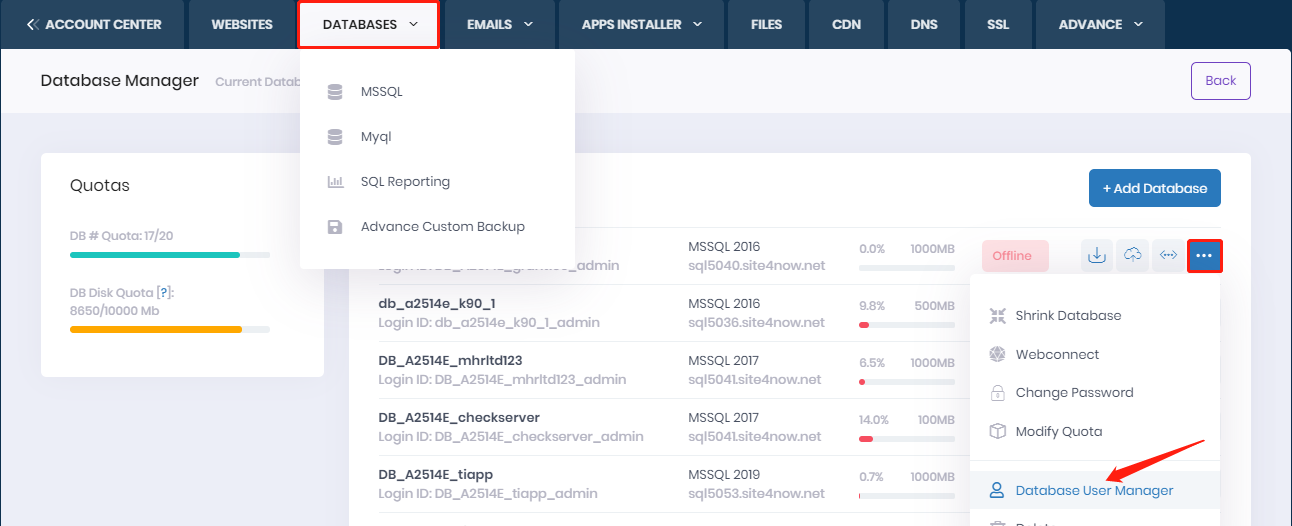Open the three-dots more actions button

click(x=1204, y=256)
